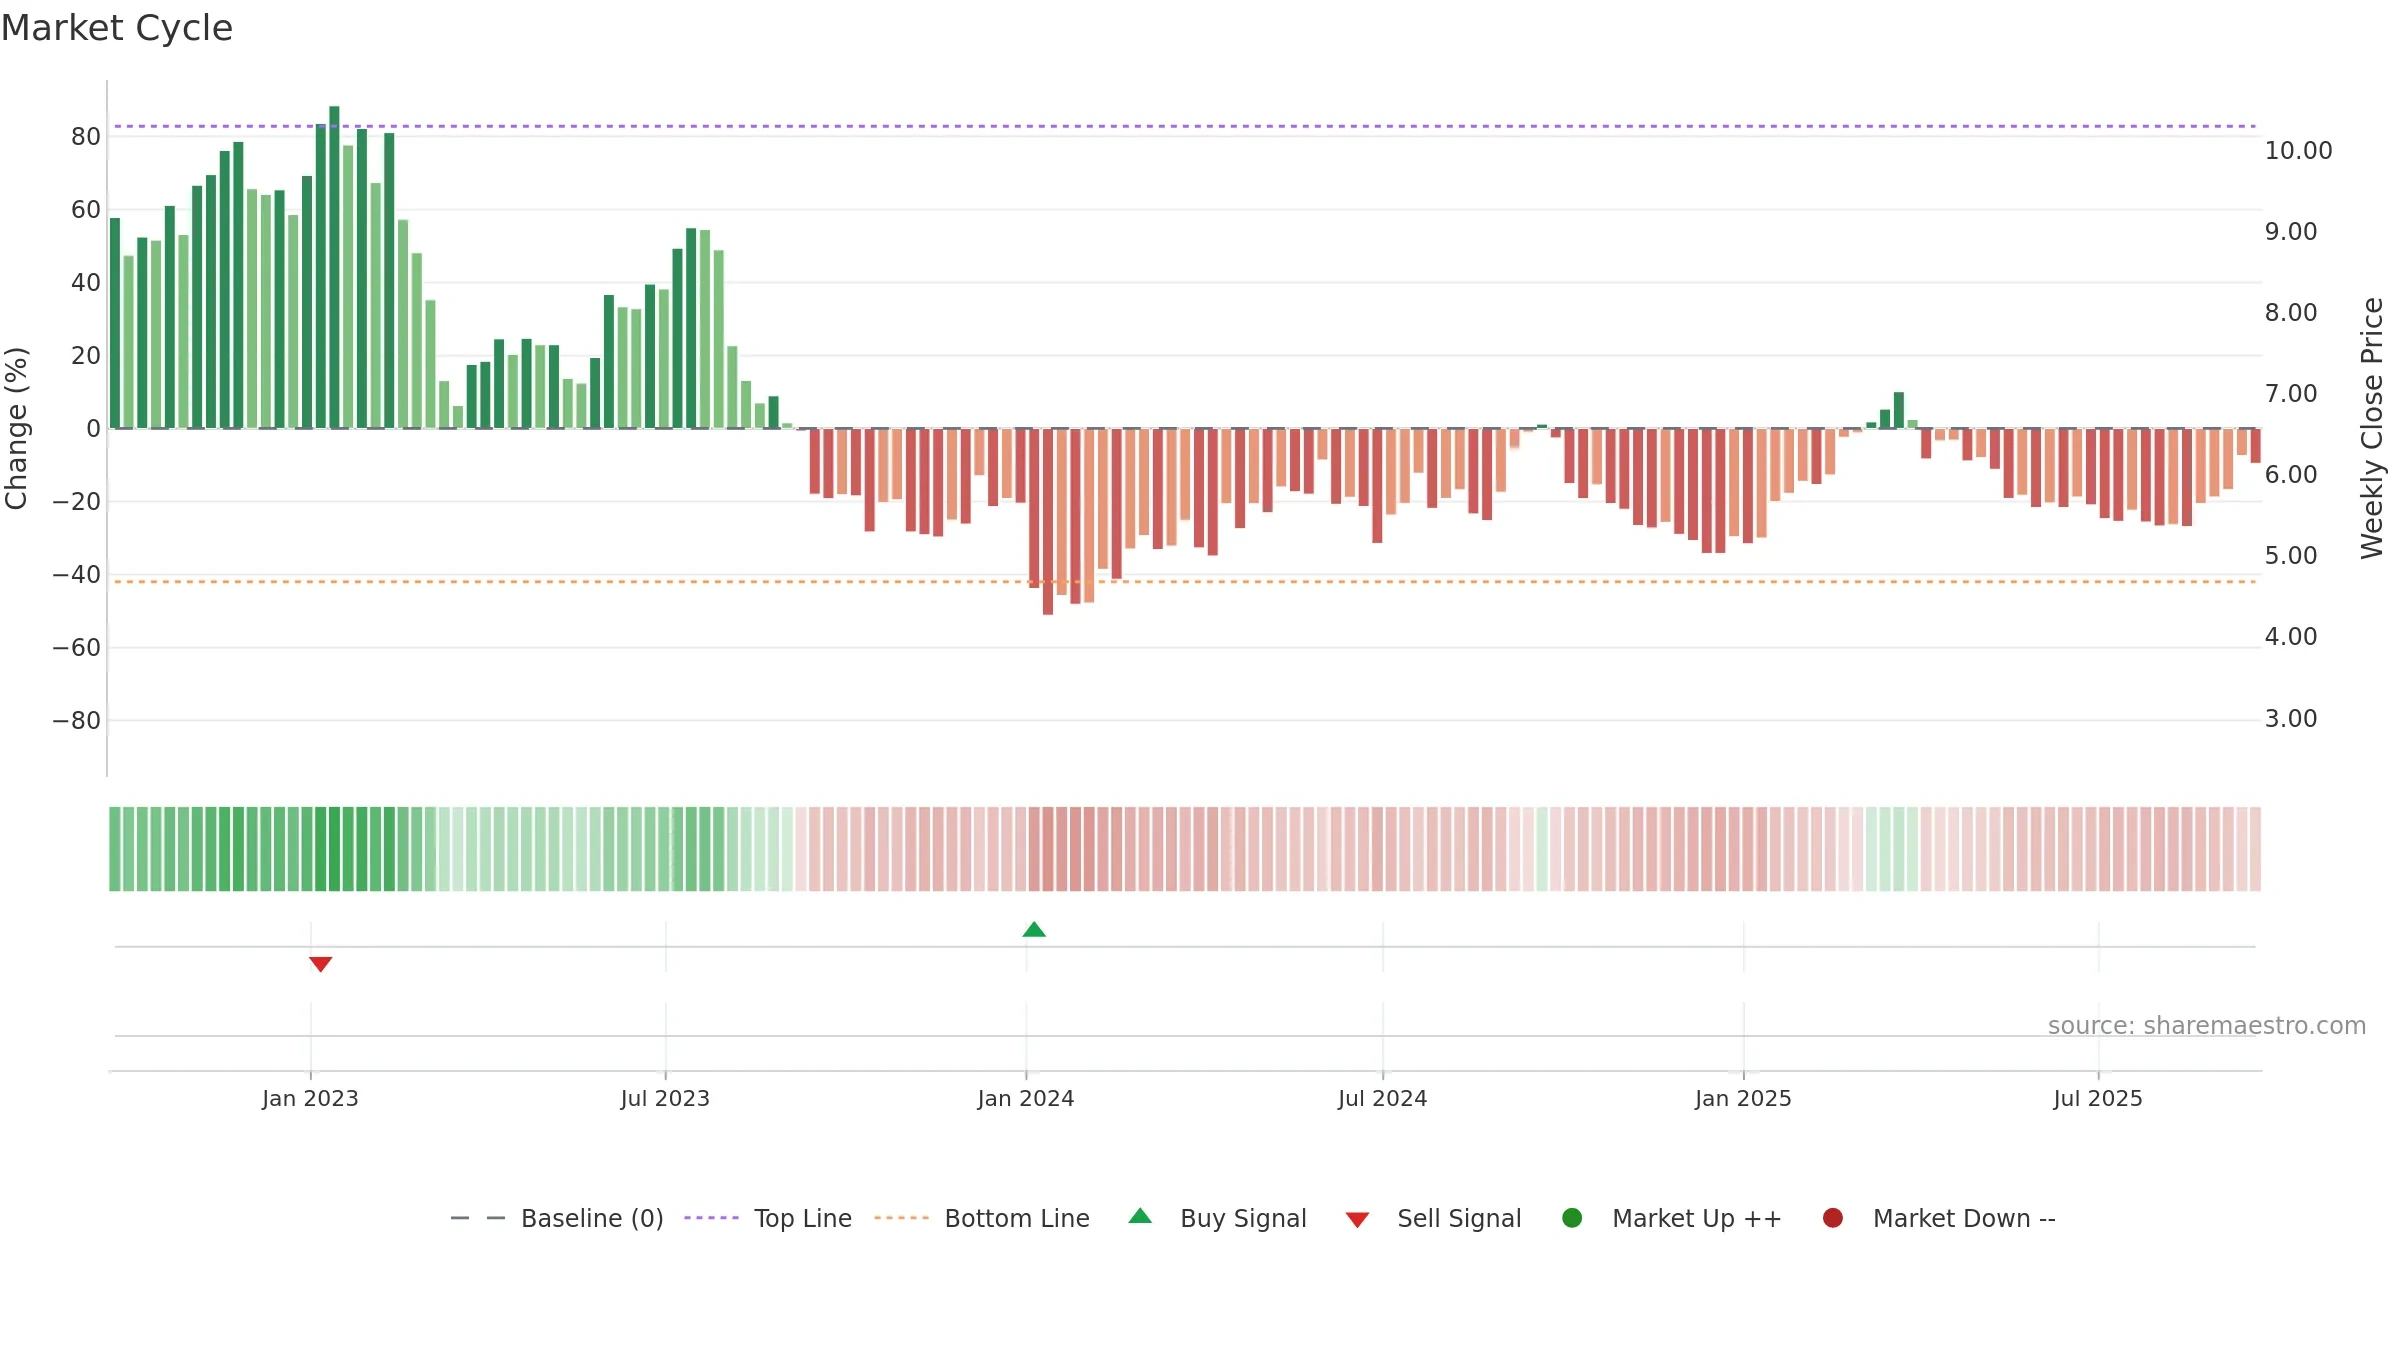Toggle the Buy Signal legend entry
This screenshot has height=1350, width=2400.
1217,1218
